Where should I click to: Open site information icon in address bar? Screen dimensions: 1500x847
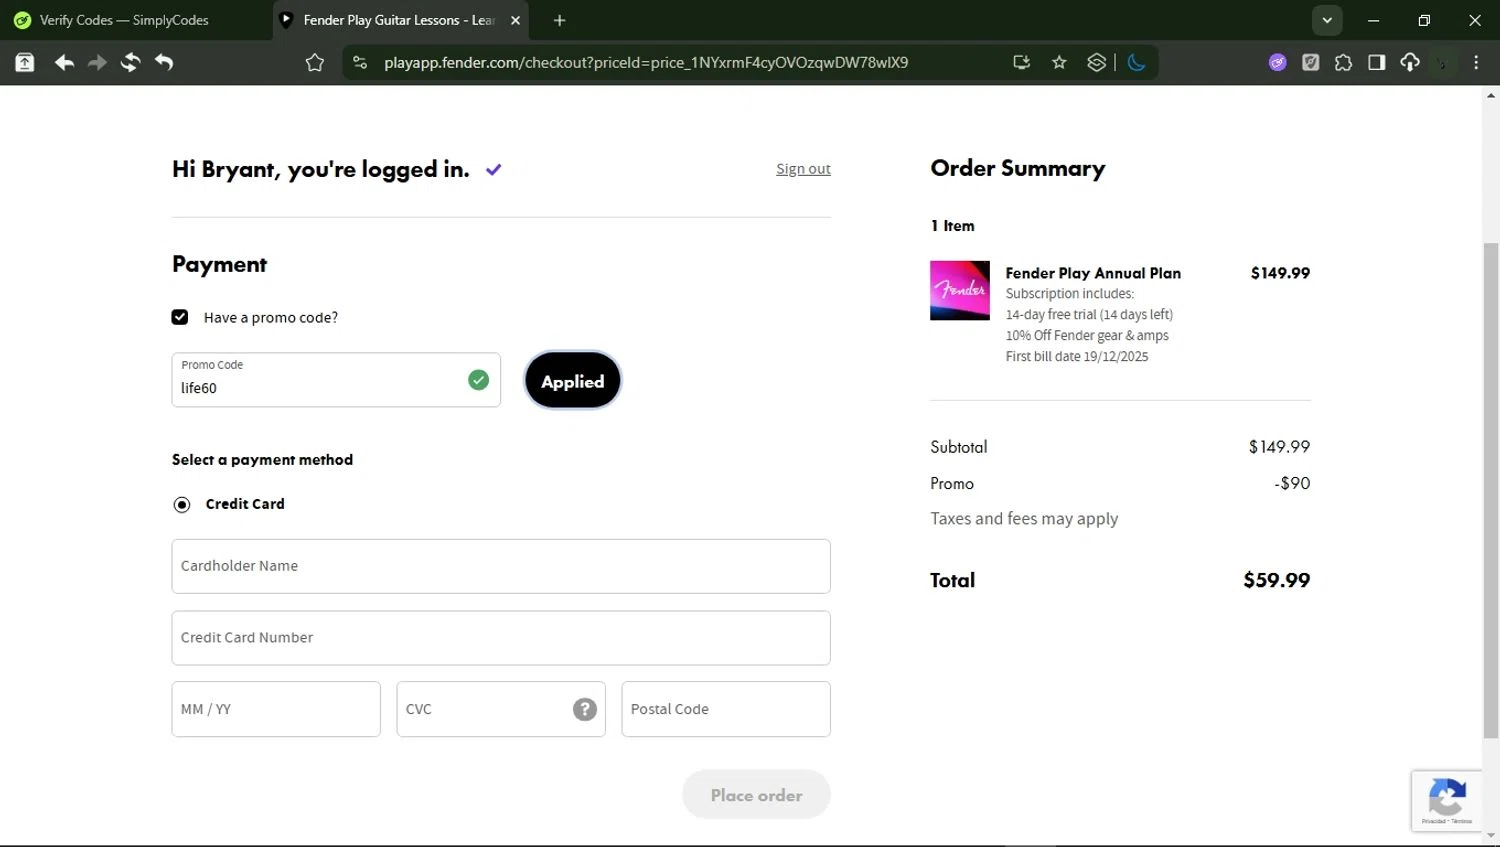click(360, 63)
